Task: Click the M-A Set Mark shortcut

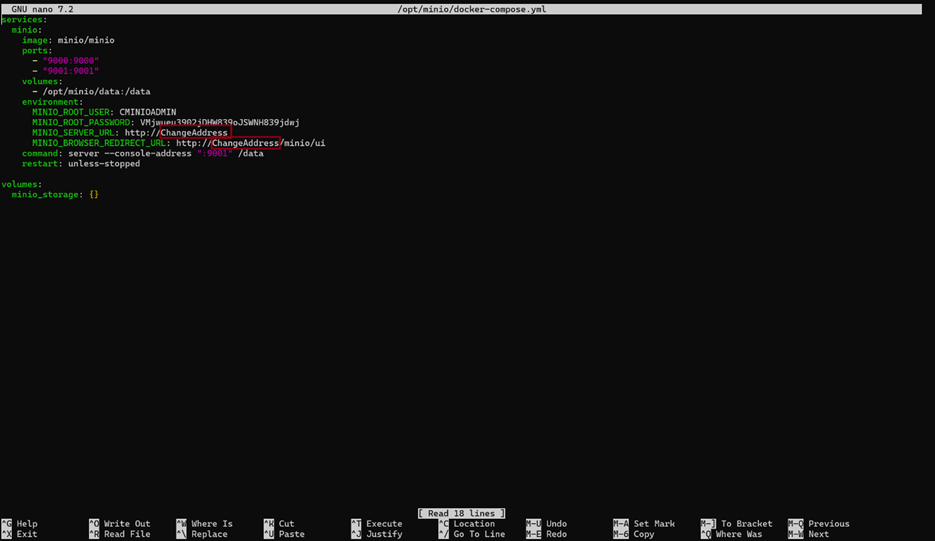Action: [645, 524]
